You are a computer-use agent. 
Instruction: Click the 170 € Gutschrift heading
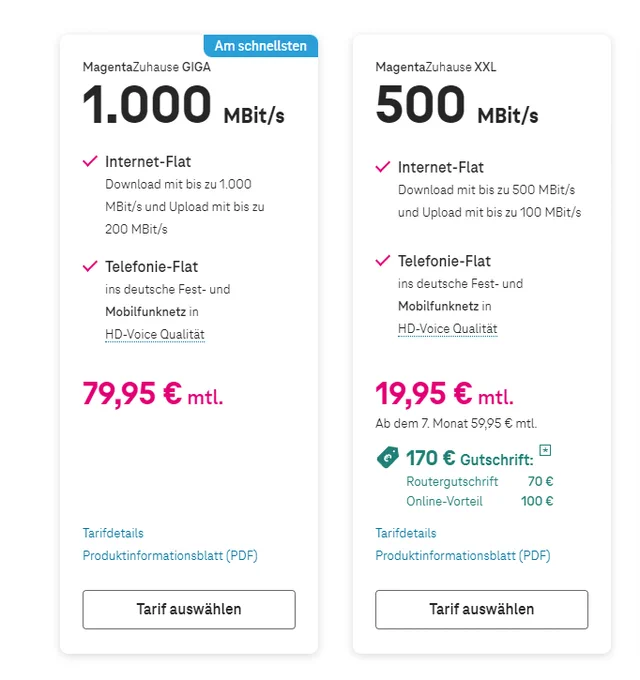click(x=470, y=458)
